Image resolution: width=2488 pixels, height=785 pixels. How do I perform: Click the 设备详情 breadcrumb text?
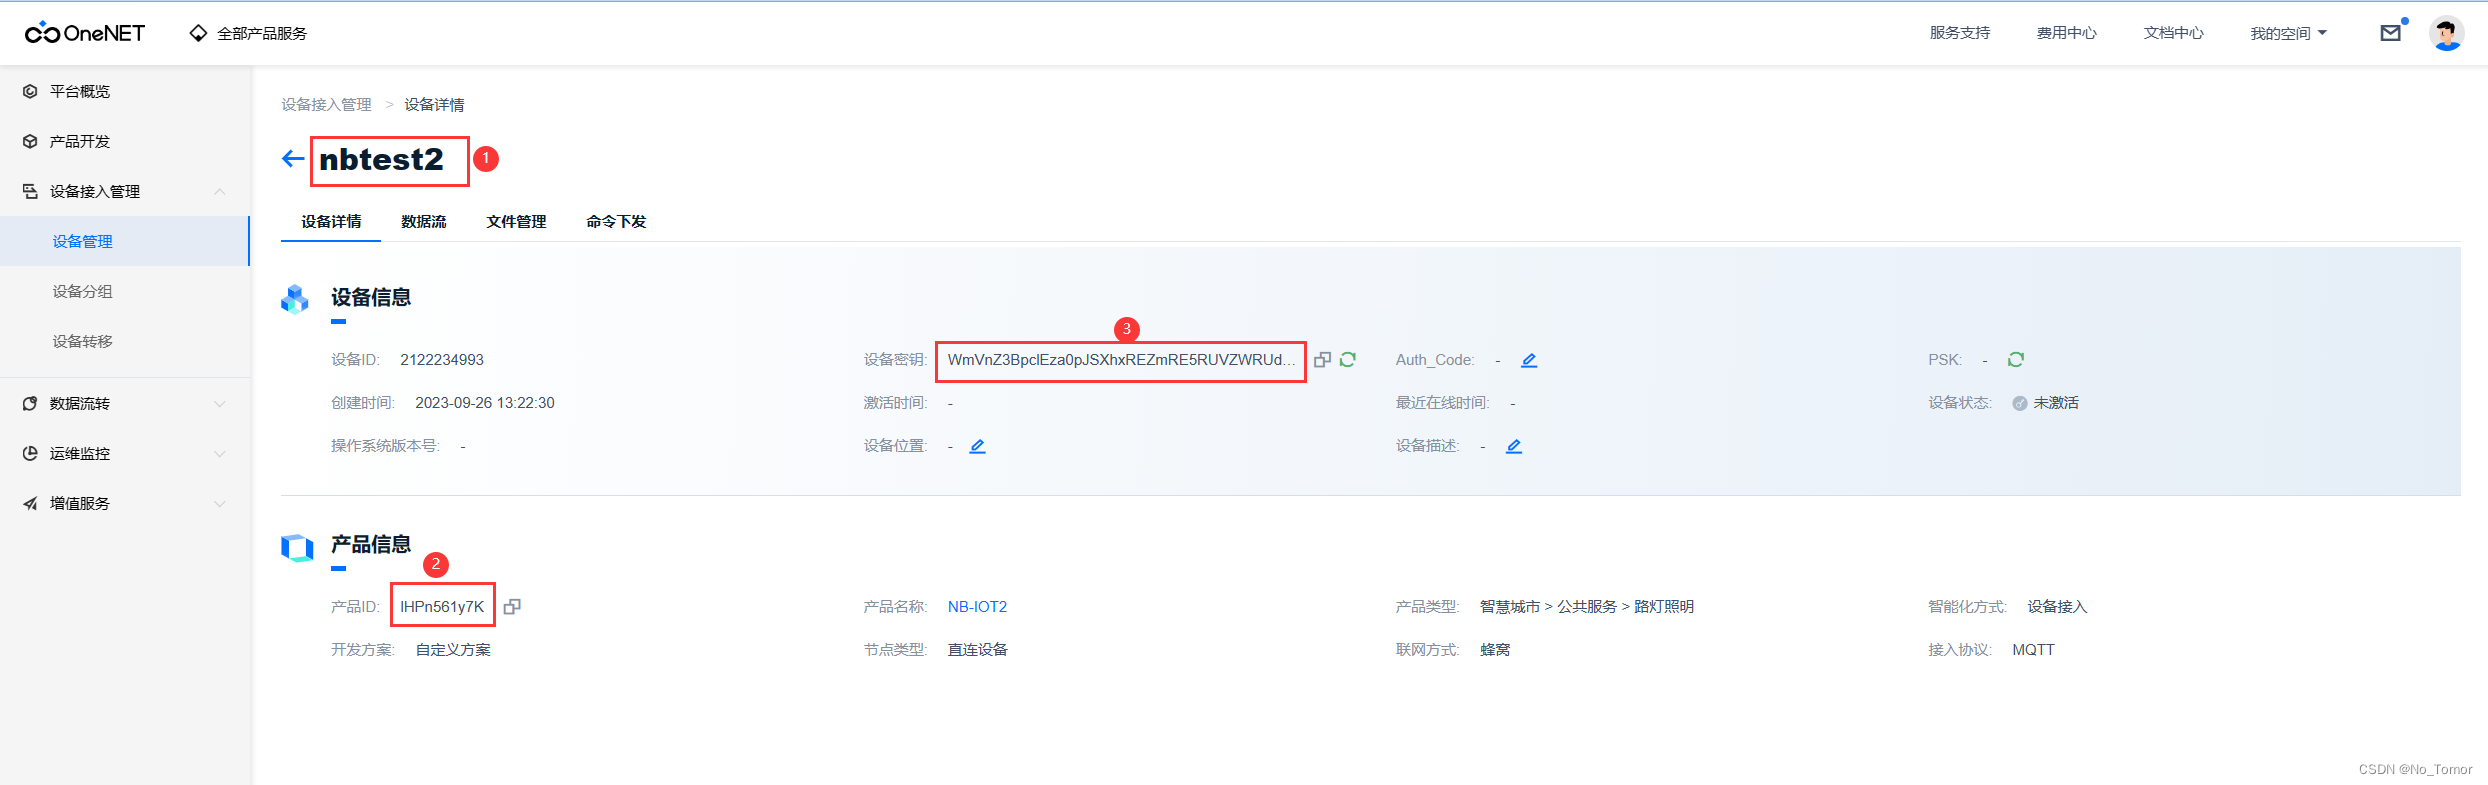click(x=434, y=105)
